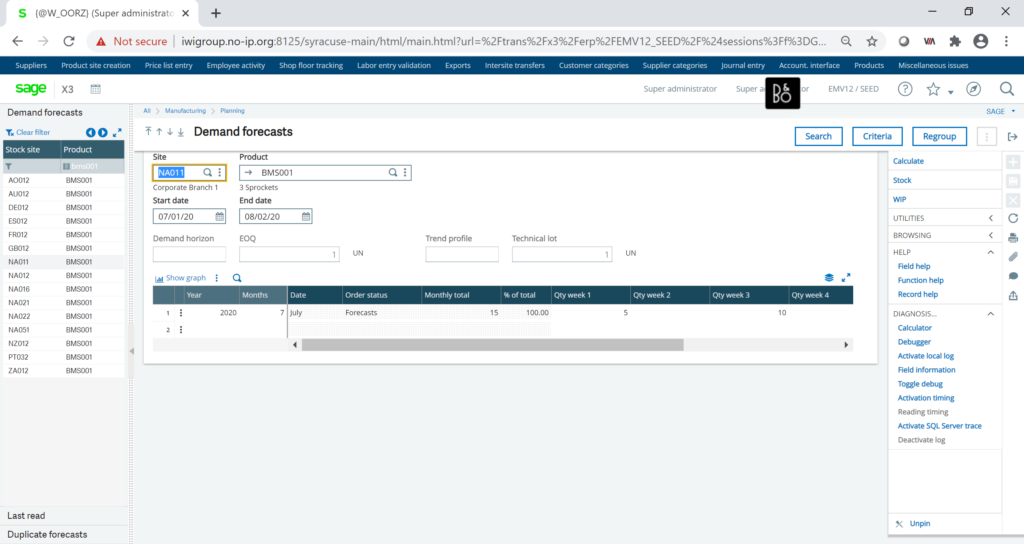Open Shop floor tracking menu item

[x=311, y=65]
